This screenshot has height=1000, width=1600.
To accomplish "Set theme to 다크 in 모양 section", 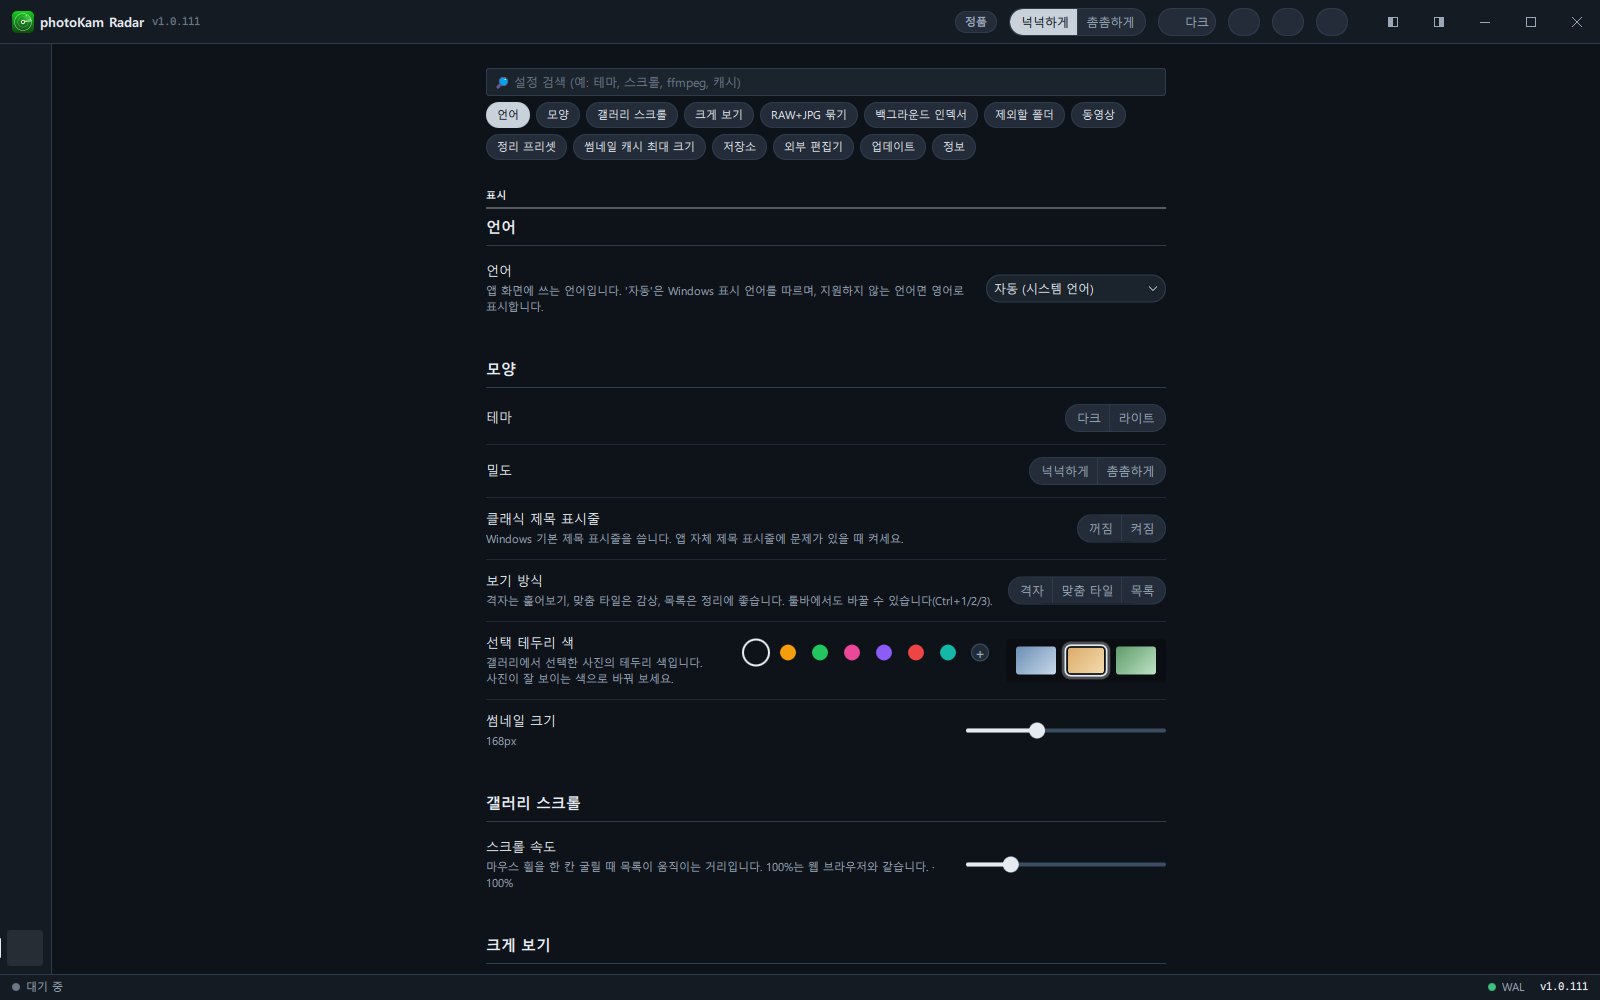I will pos(1088,418).
